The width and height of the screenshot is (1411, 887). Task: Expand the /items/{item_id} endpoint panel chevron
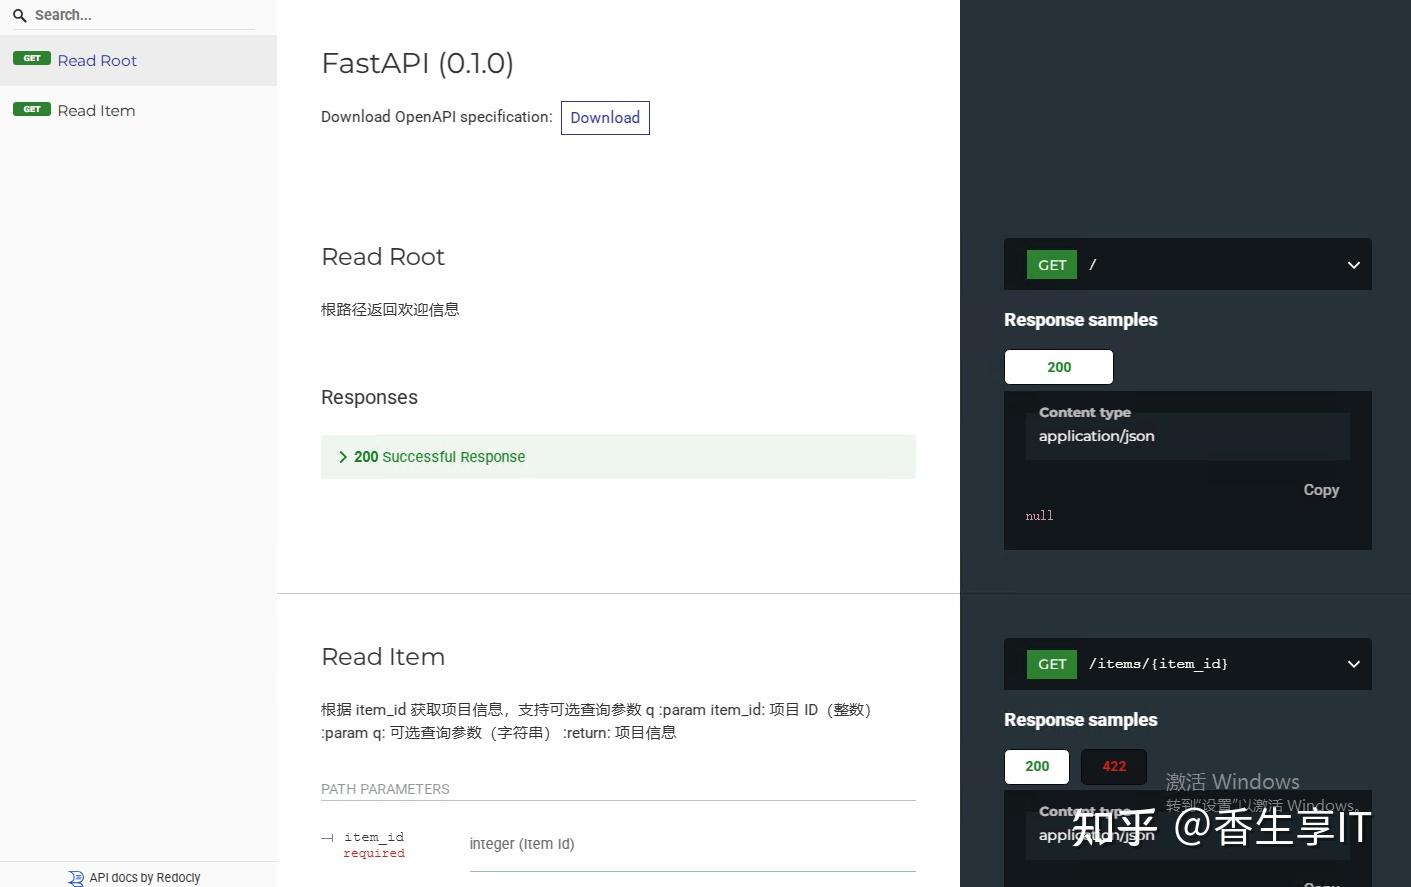[1353, 663]
